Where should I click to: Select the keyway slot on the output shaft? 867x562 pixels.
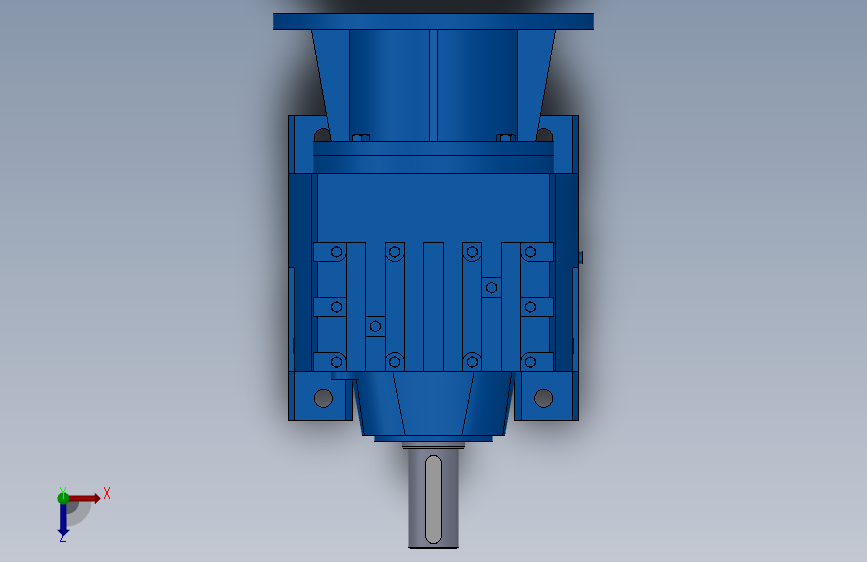434,499
